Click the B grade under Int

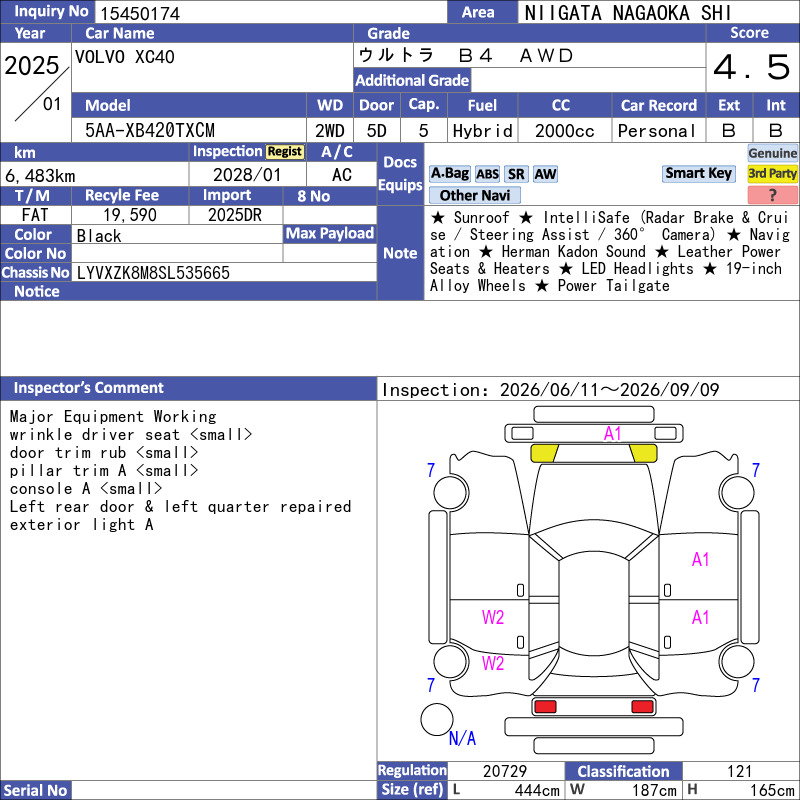click(x=776, y=131)
